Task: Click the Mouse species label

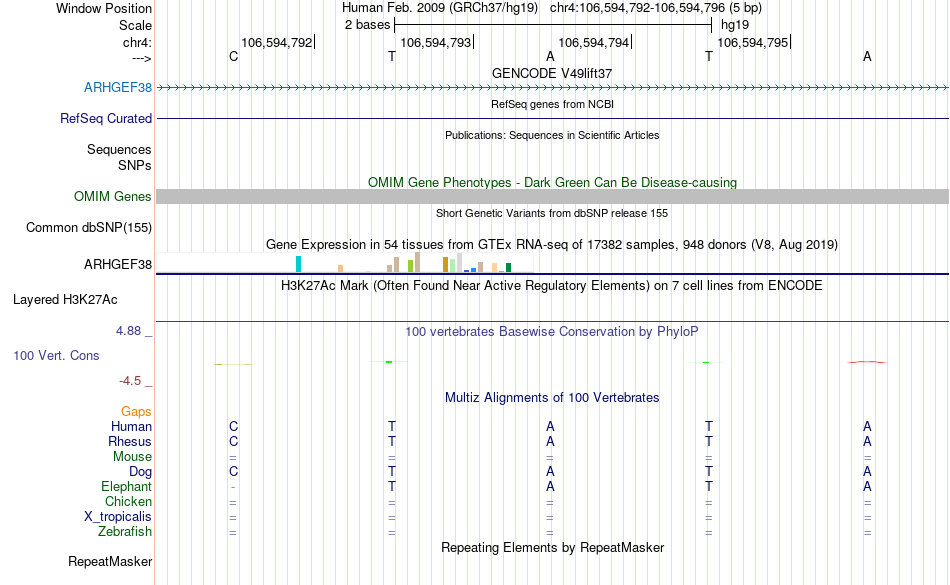Action: [132, 457]
